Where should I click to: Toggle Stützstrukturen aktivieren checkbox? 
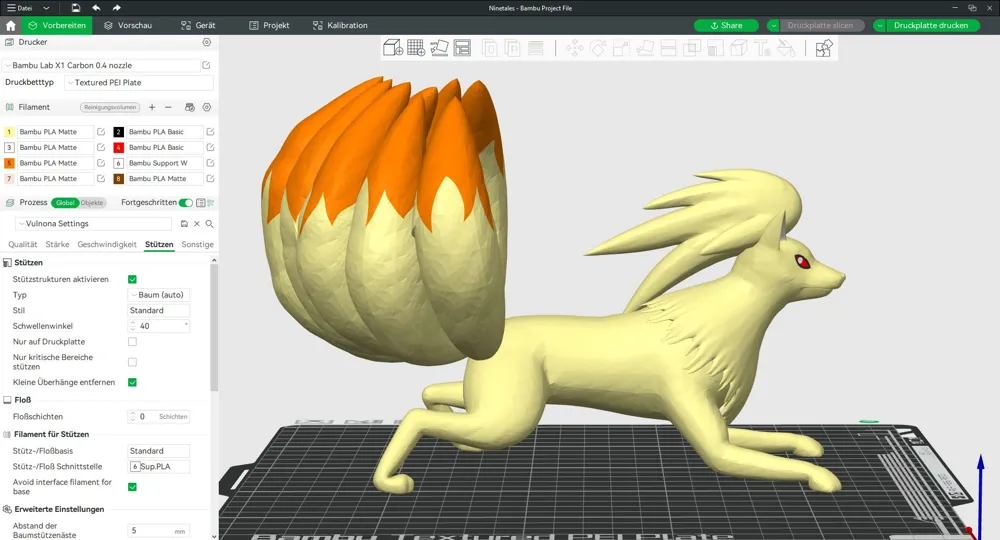click(x=133, y=279)
